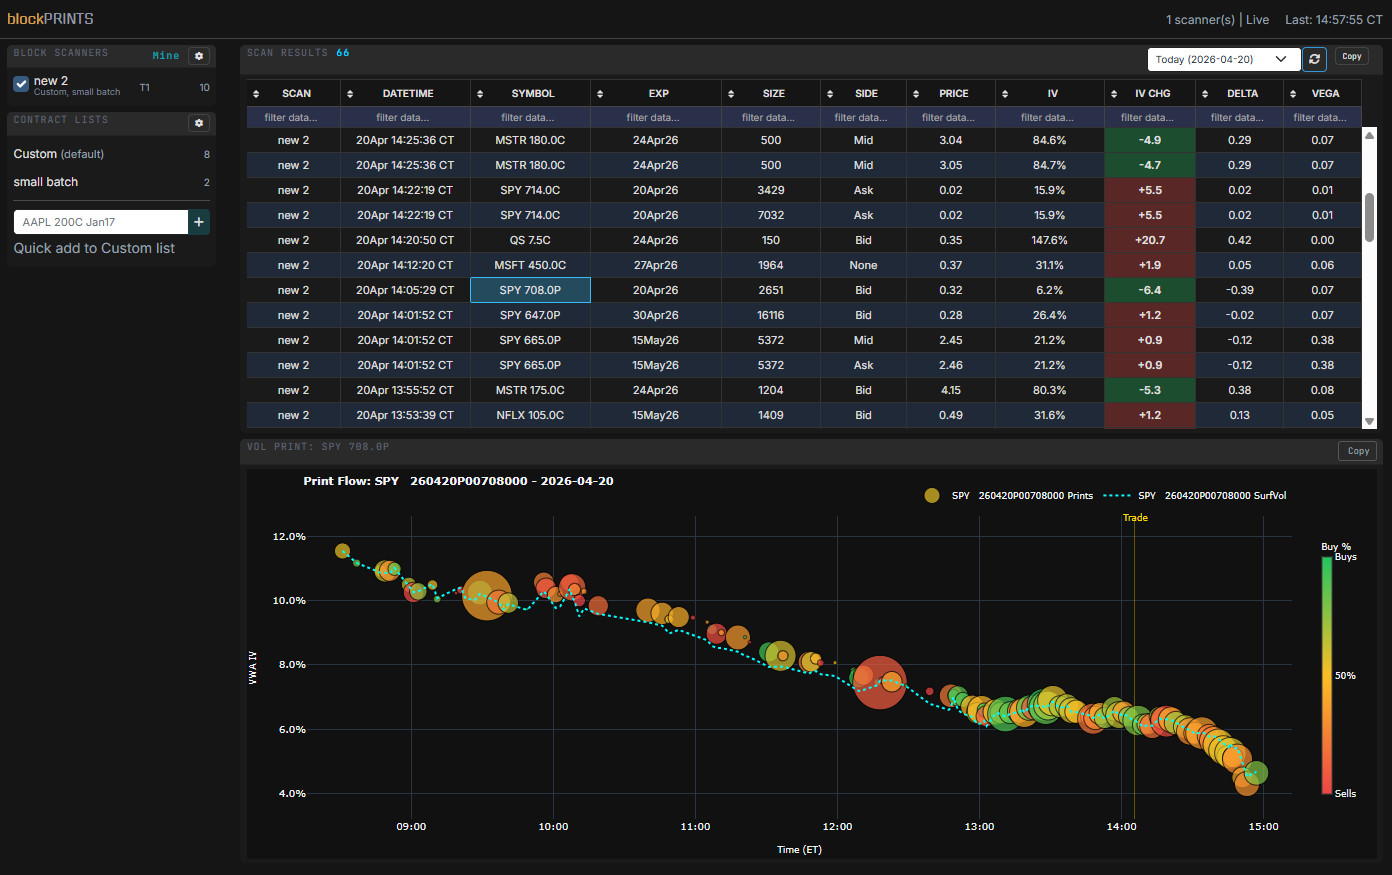Image resolution: width=1392 pixels, height=875 pixels.
Task: Click sort arrows in DATETIME column header
Action: click(x=350, y=94)
